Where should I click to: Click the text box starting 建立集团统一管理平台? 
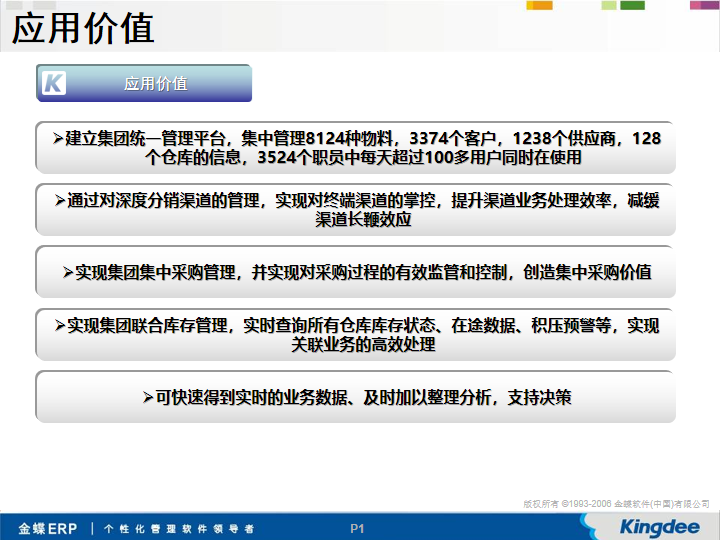[355, 147]
